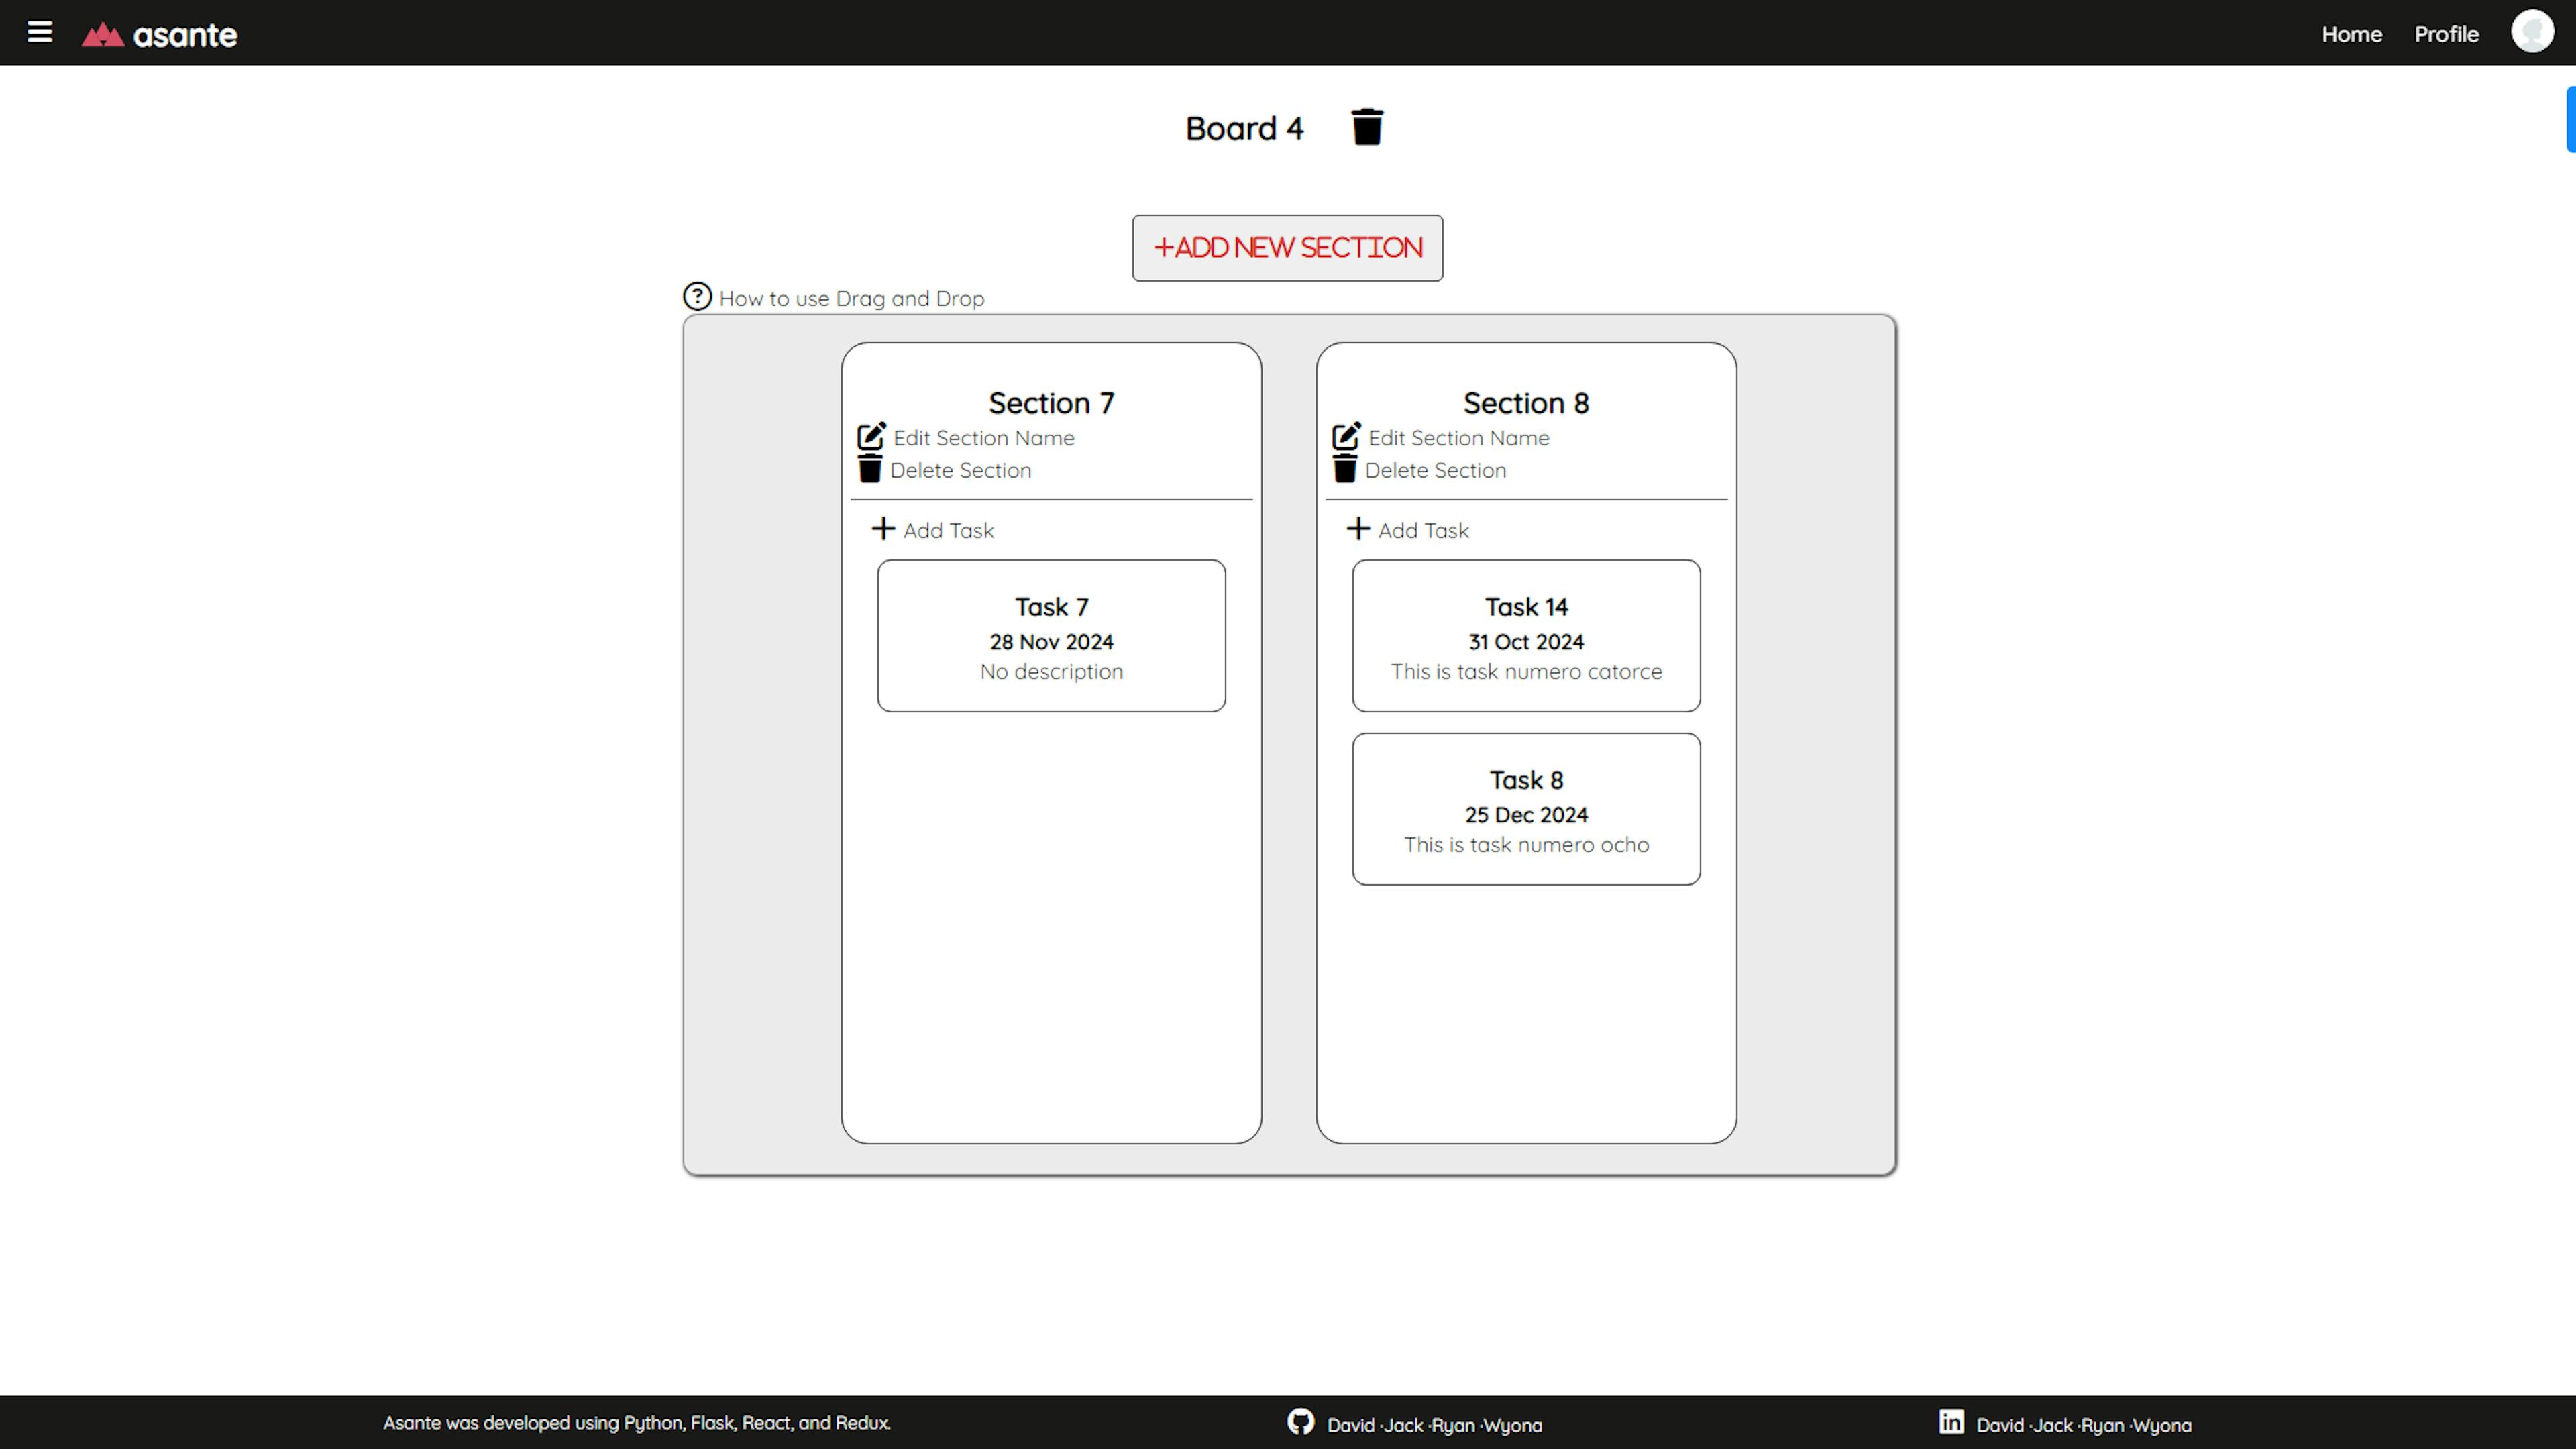This screenshot has height=1449, width=2576.
Task: Click footer text about Python, Flask, React
Action: [637, 1422]
